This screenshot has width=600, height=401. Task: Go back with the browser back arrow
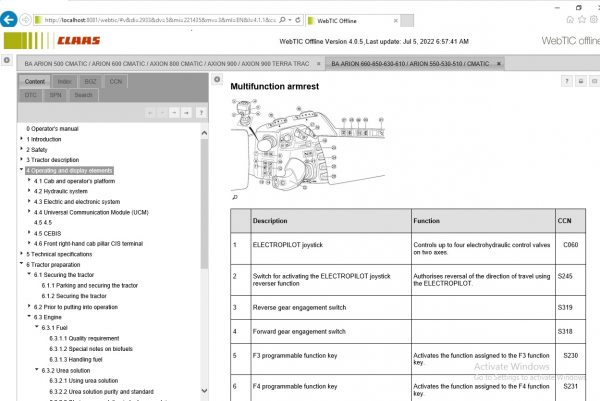(9, 19)
